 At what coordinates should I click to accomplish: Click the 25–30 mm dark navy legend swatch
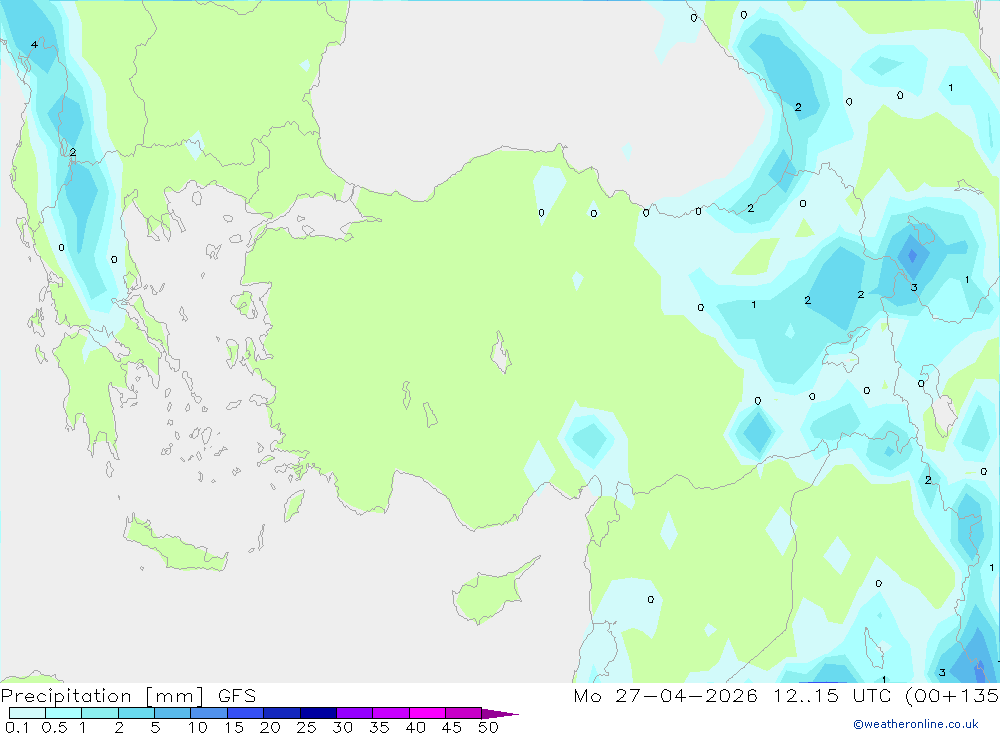[x=318, y=713]
